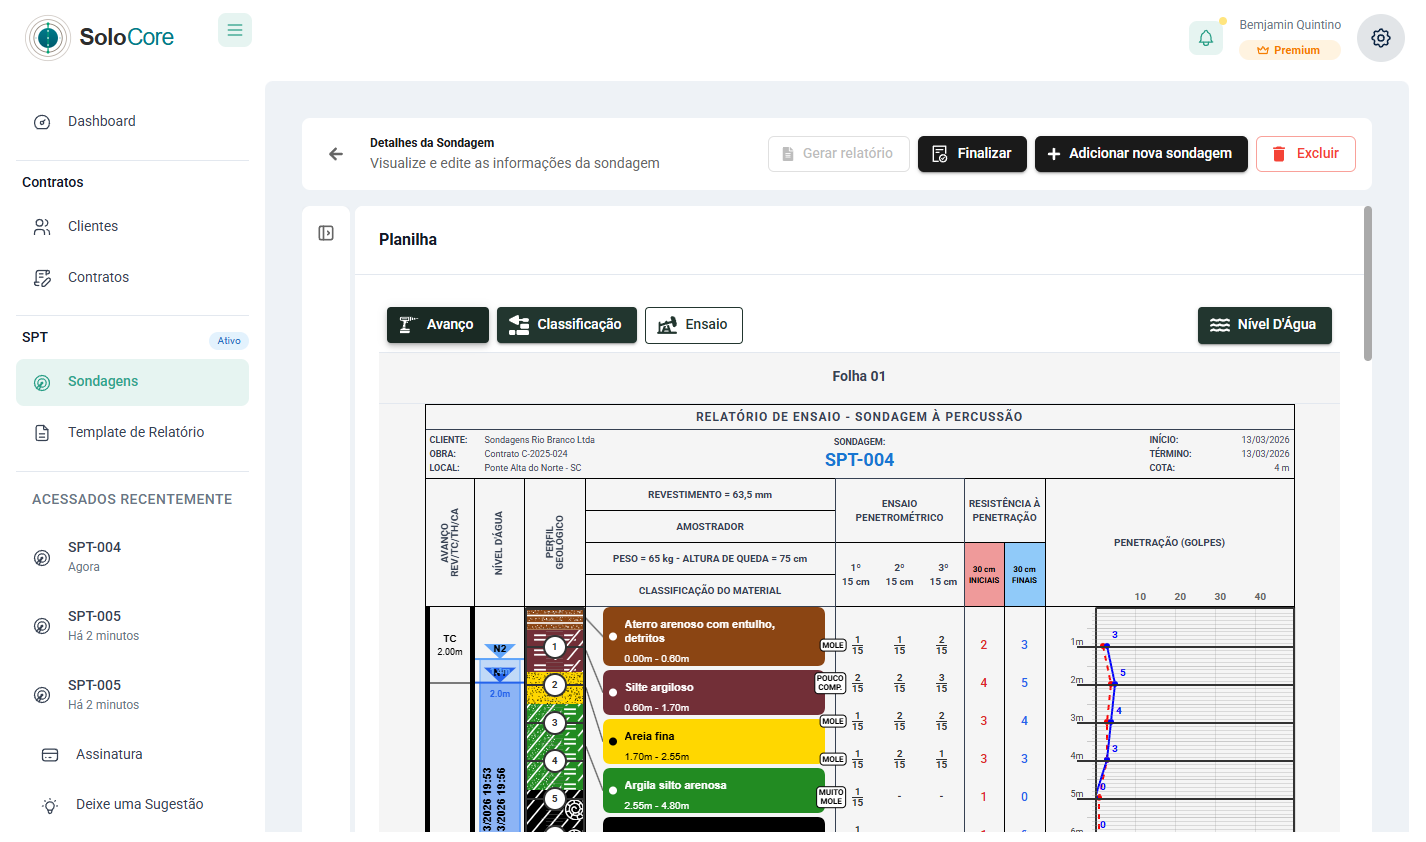Open recently accessed SPT-004
This screenshot has width=1426, height=842.
point(132,557)
